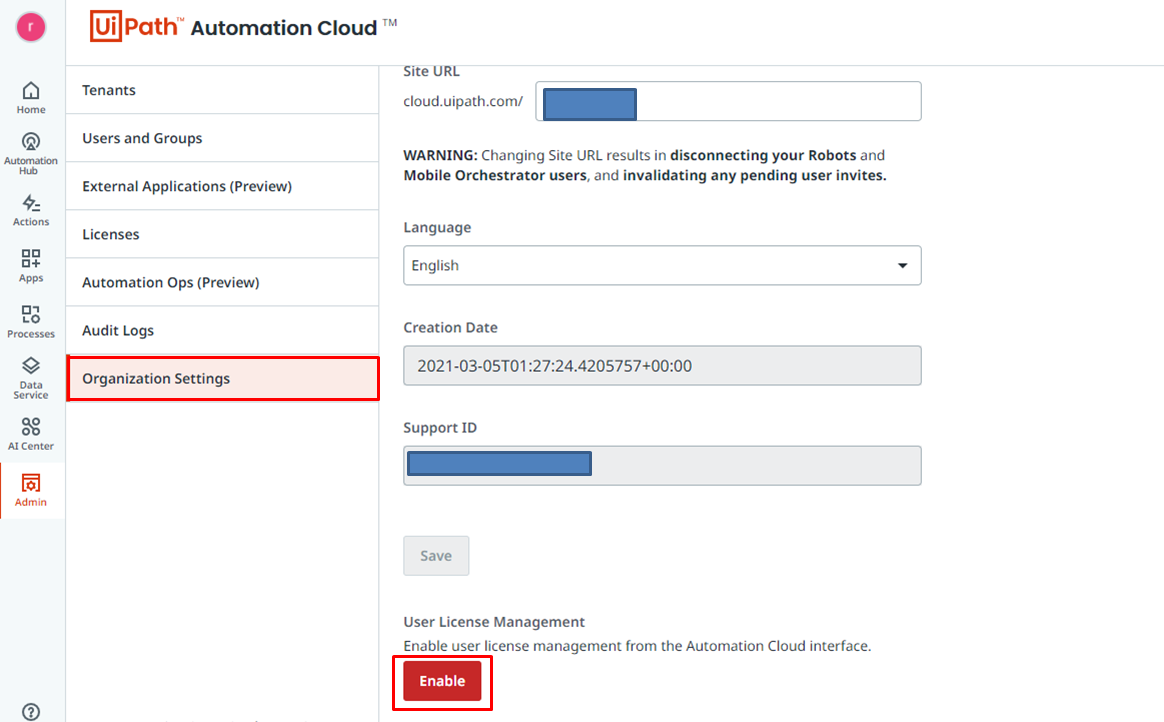Viewport: 1164px width, 722px height.
Task: Open the Apps sidebar icon
Action: coord(30,266)
